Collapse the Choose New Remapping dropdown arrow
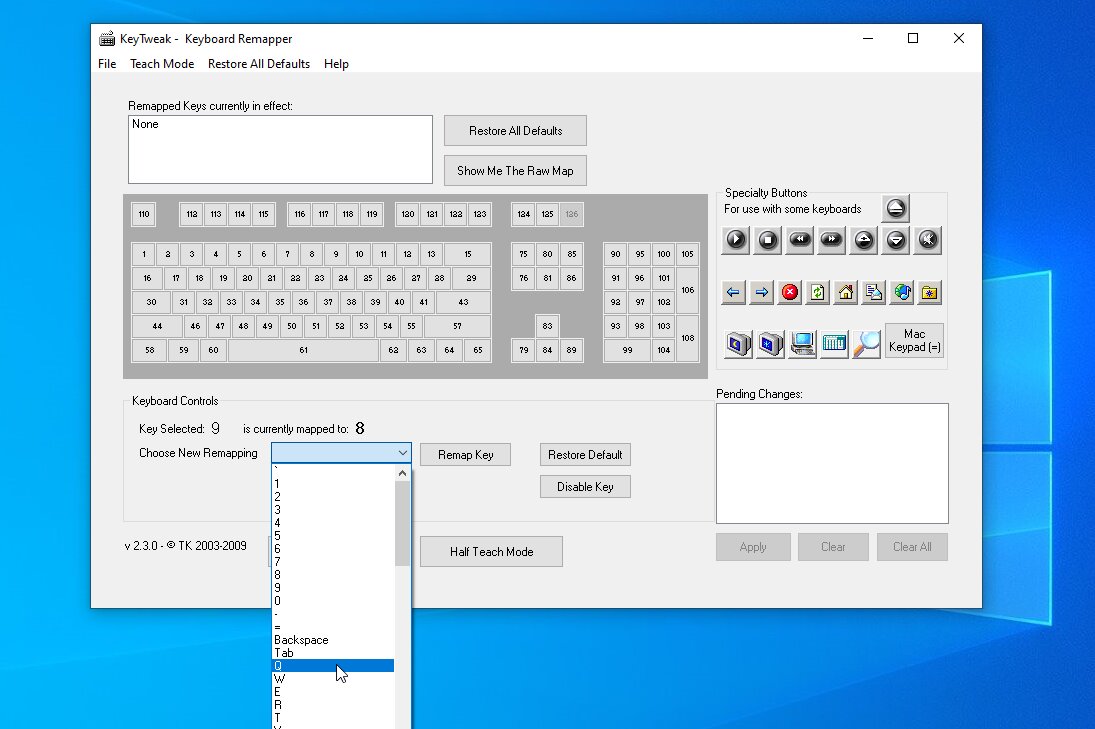The image size is (1095, 729). tap(402, 454)
